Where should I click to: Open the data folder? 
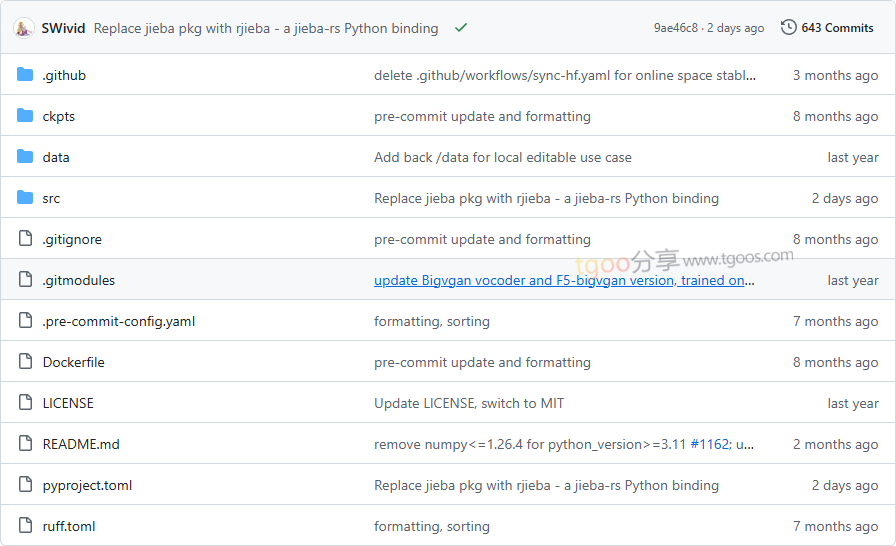tap(56, 157)
